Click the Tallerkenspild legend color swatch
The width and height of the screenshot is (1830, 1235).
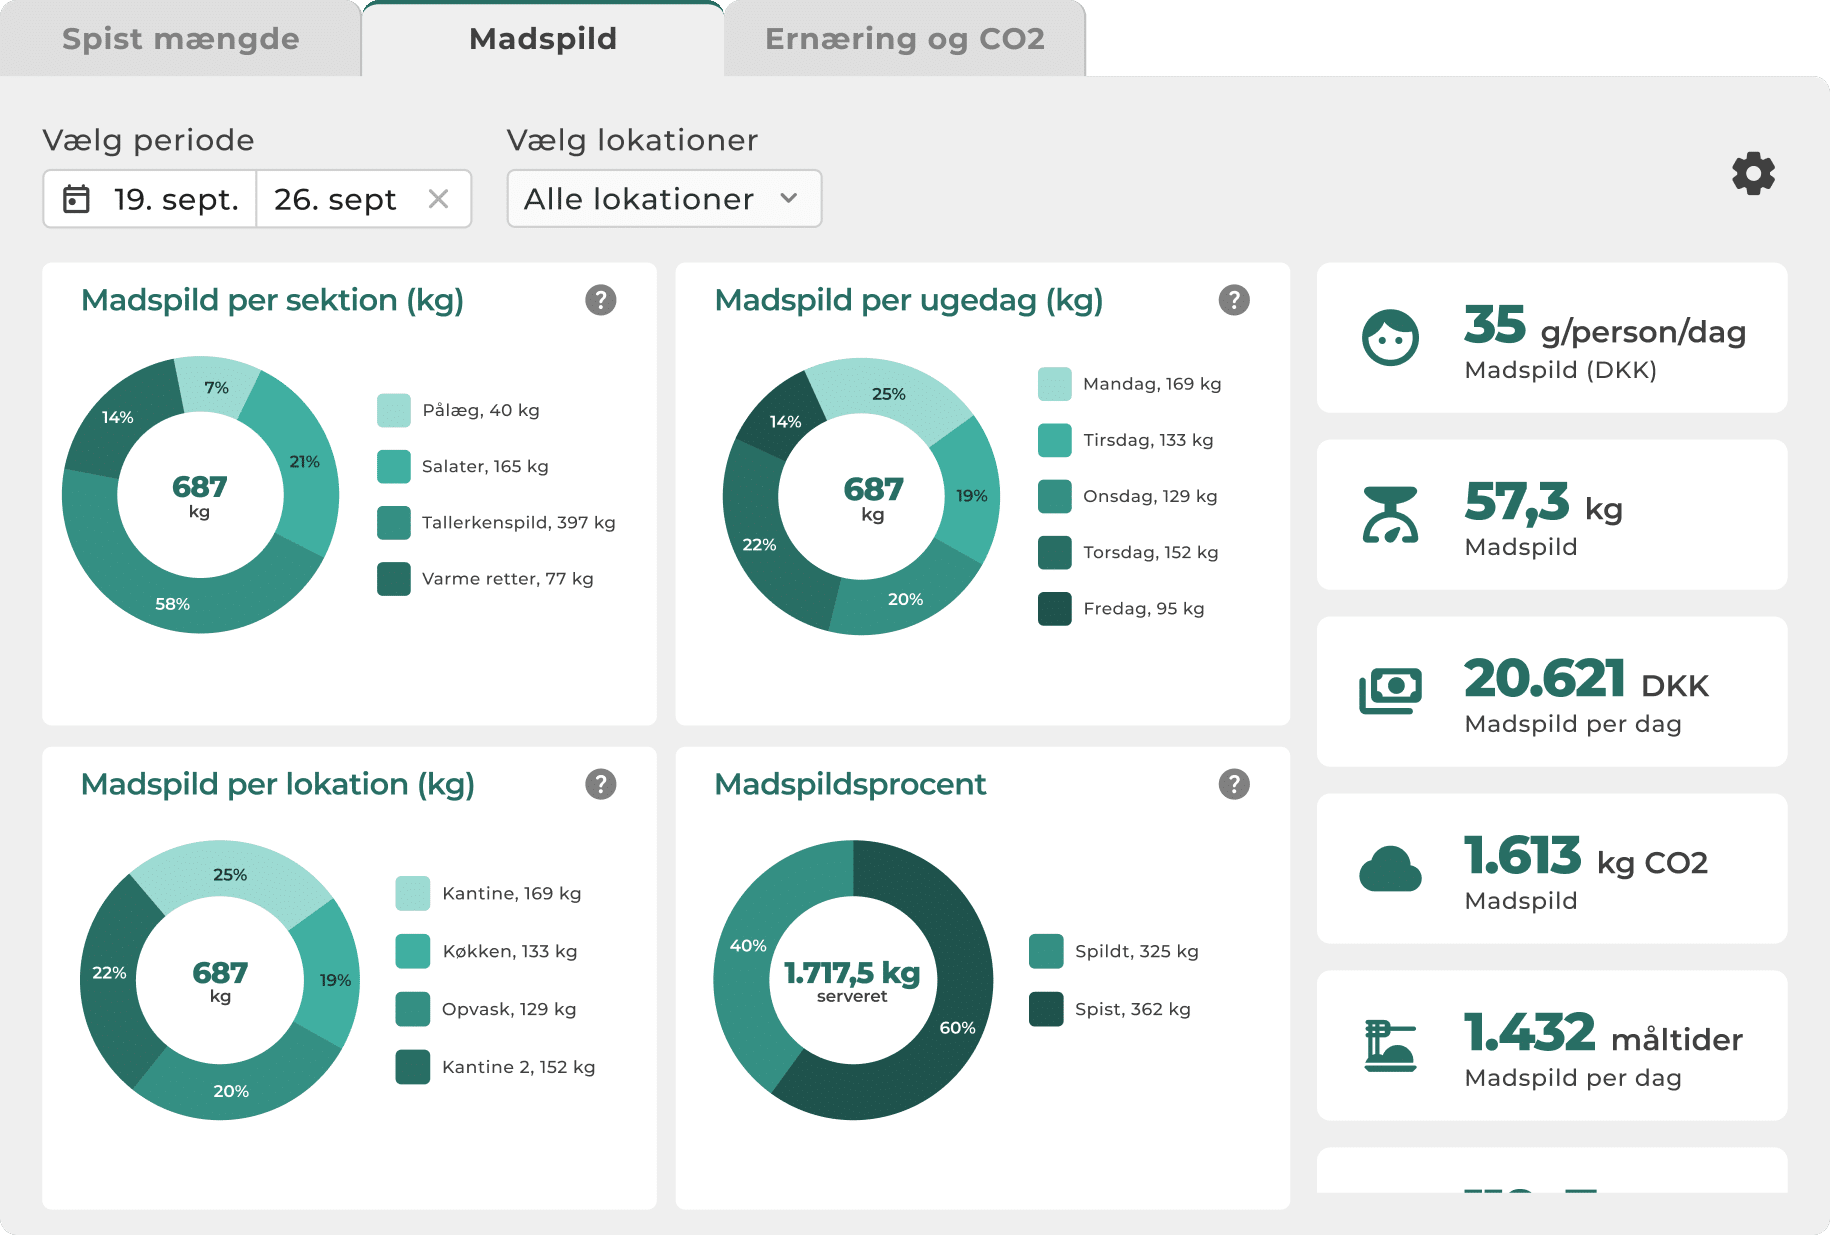click(394, 522)
